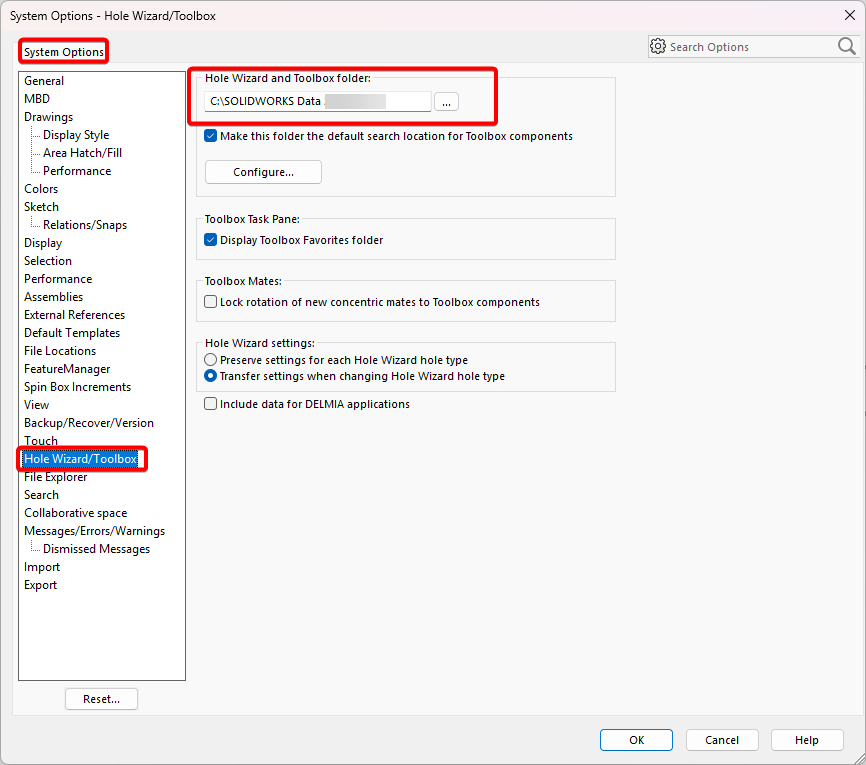Select Hole Wizard/Toolbox in the tree
Screen dimensions: 866x765
pos(80,459)
